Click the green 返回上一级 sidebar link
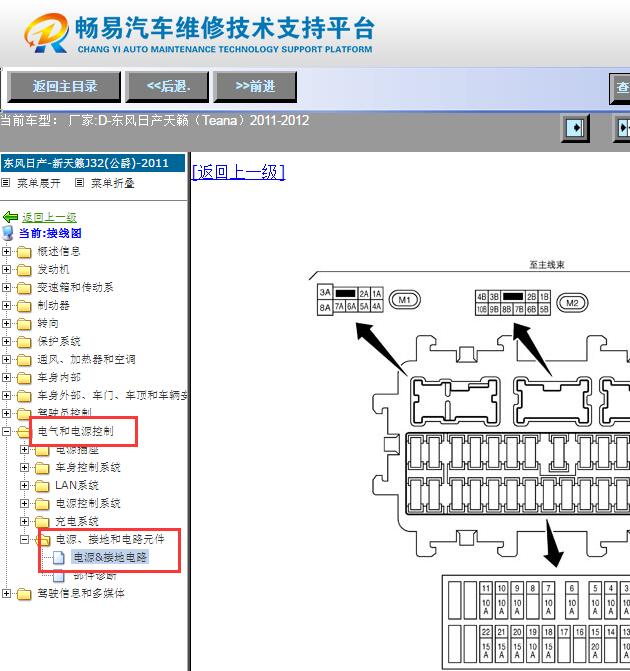This screenshot has width=630, height=671. (49, 217)
